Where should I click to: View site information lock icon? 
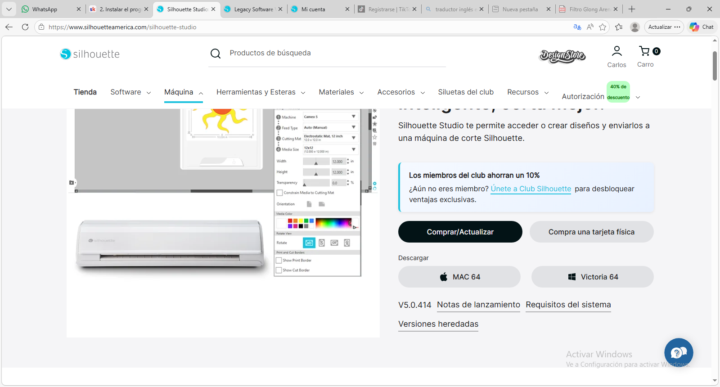[41, 27]
